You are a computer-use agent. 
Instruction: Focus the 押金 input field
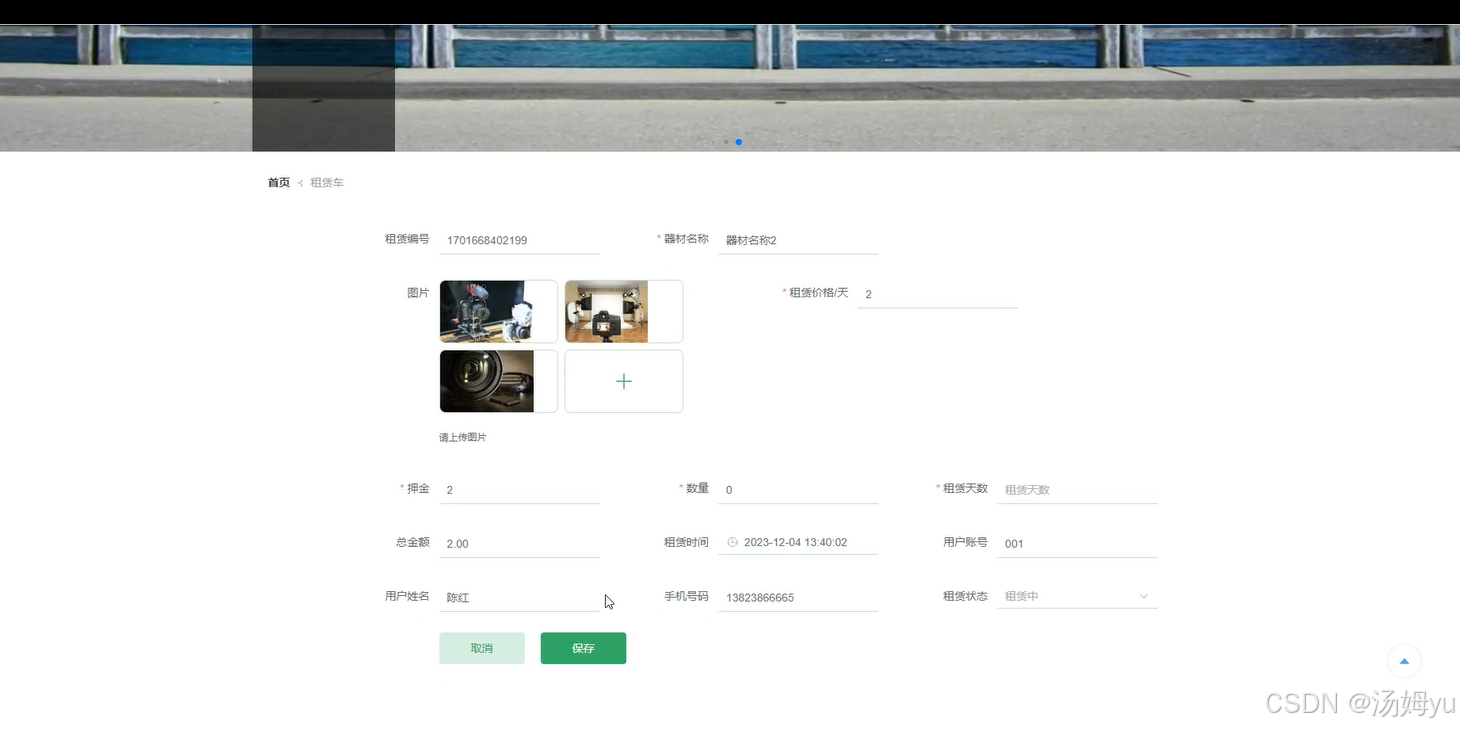pos(519,489)
